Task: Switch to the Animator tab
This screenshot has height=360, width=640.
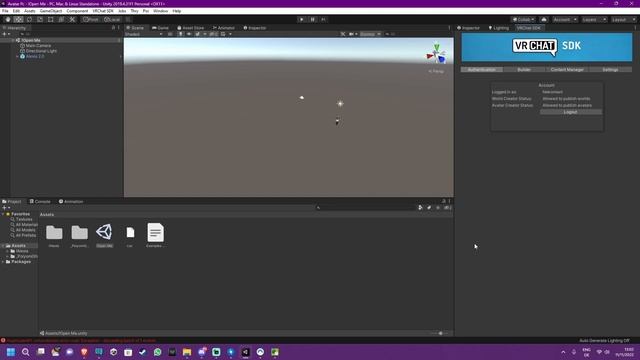Action: click(224, 28)
